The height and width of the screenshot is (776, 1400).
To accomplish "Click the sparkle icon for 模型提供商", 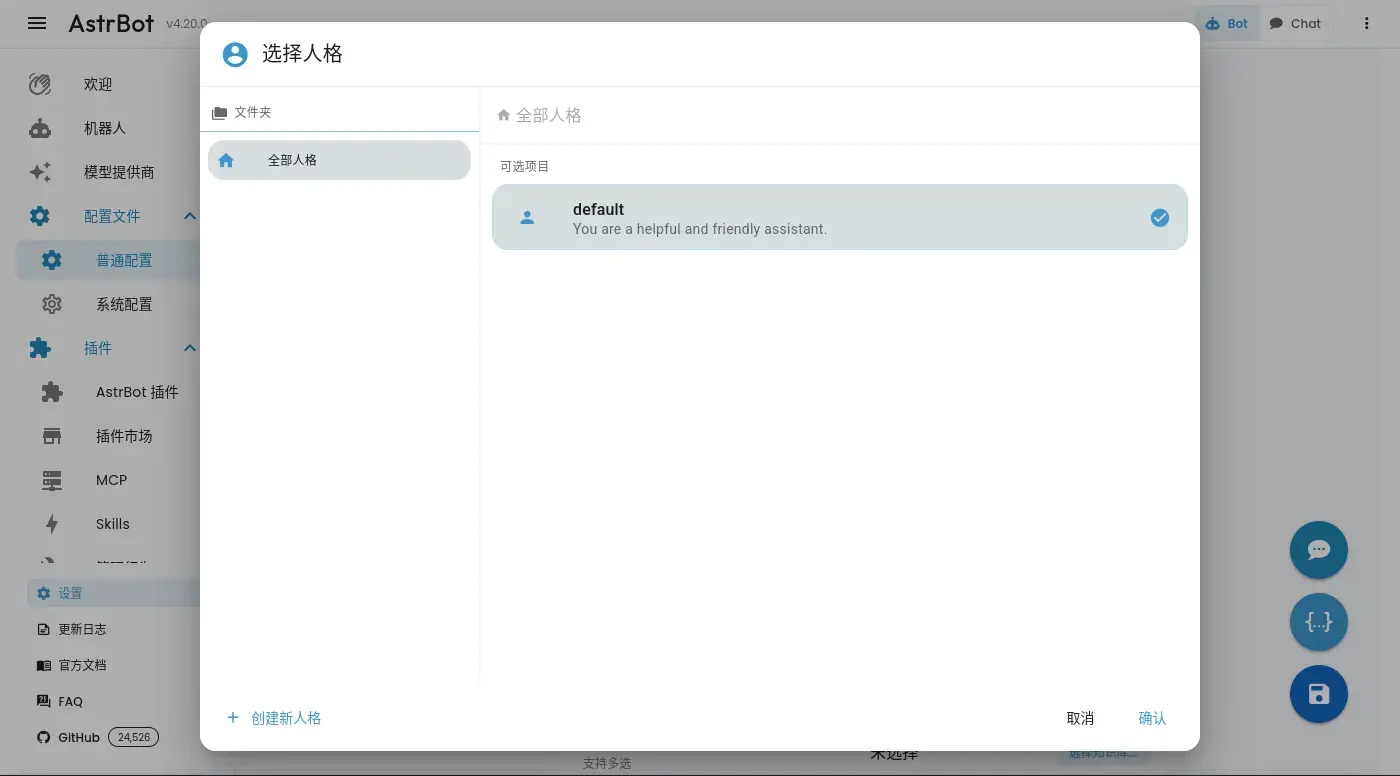I will [x=40, y=172].
